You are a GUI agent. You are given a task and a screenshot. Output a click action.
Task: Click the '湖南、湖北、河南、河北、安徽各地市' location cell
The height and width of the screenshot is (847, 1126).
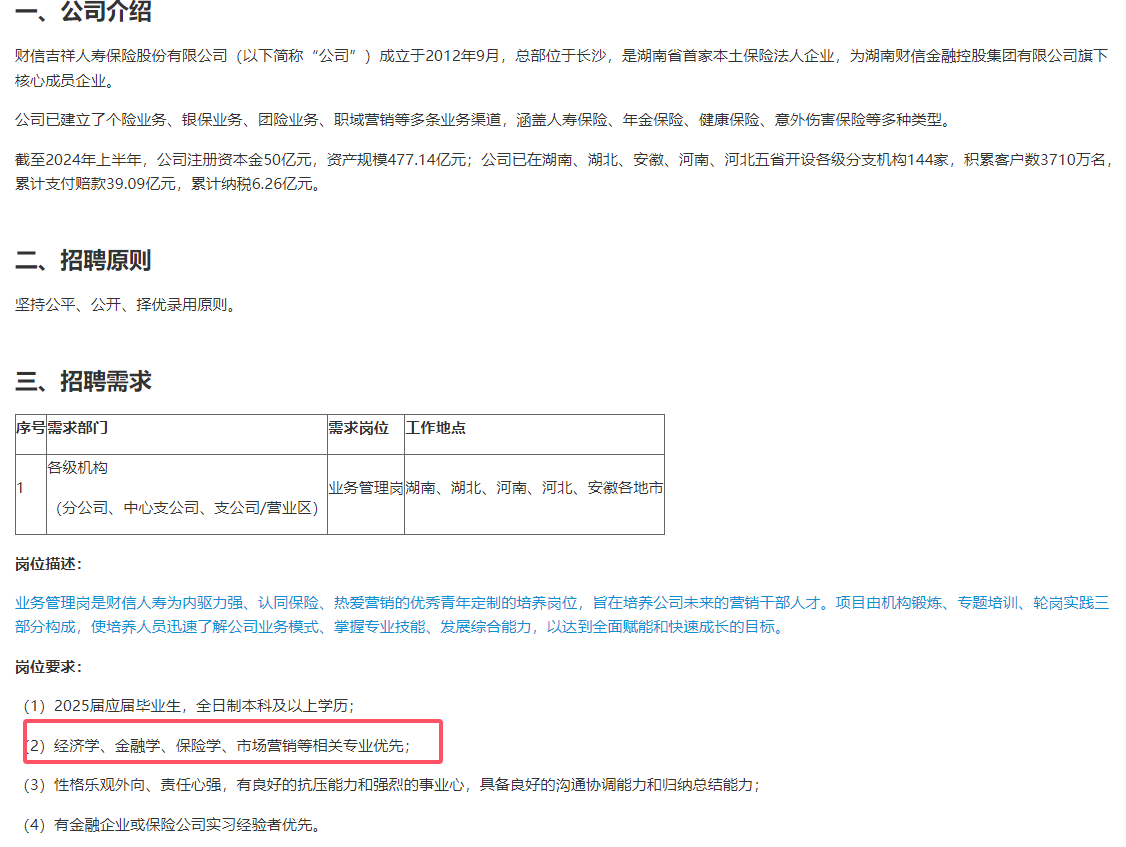click(534, 488)
